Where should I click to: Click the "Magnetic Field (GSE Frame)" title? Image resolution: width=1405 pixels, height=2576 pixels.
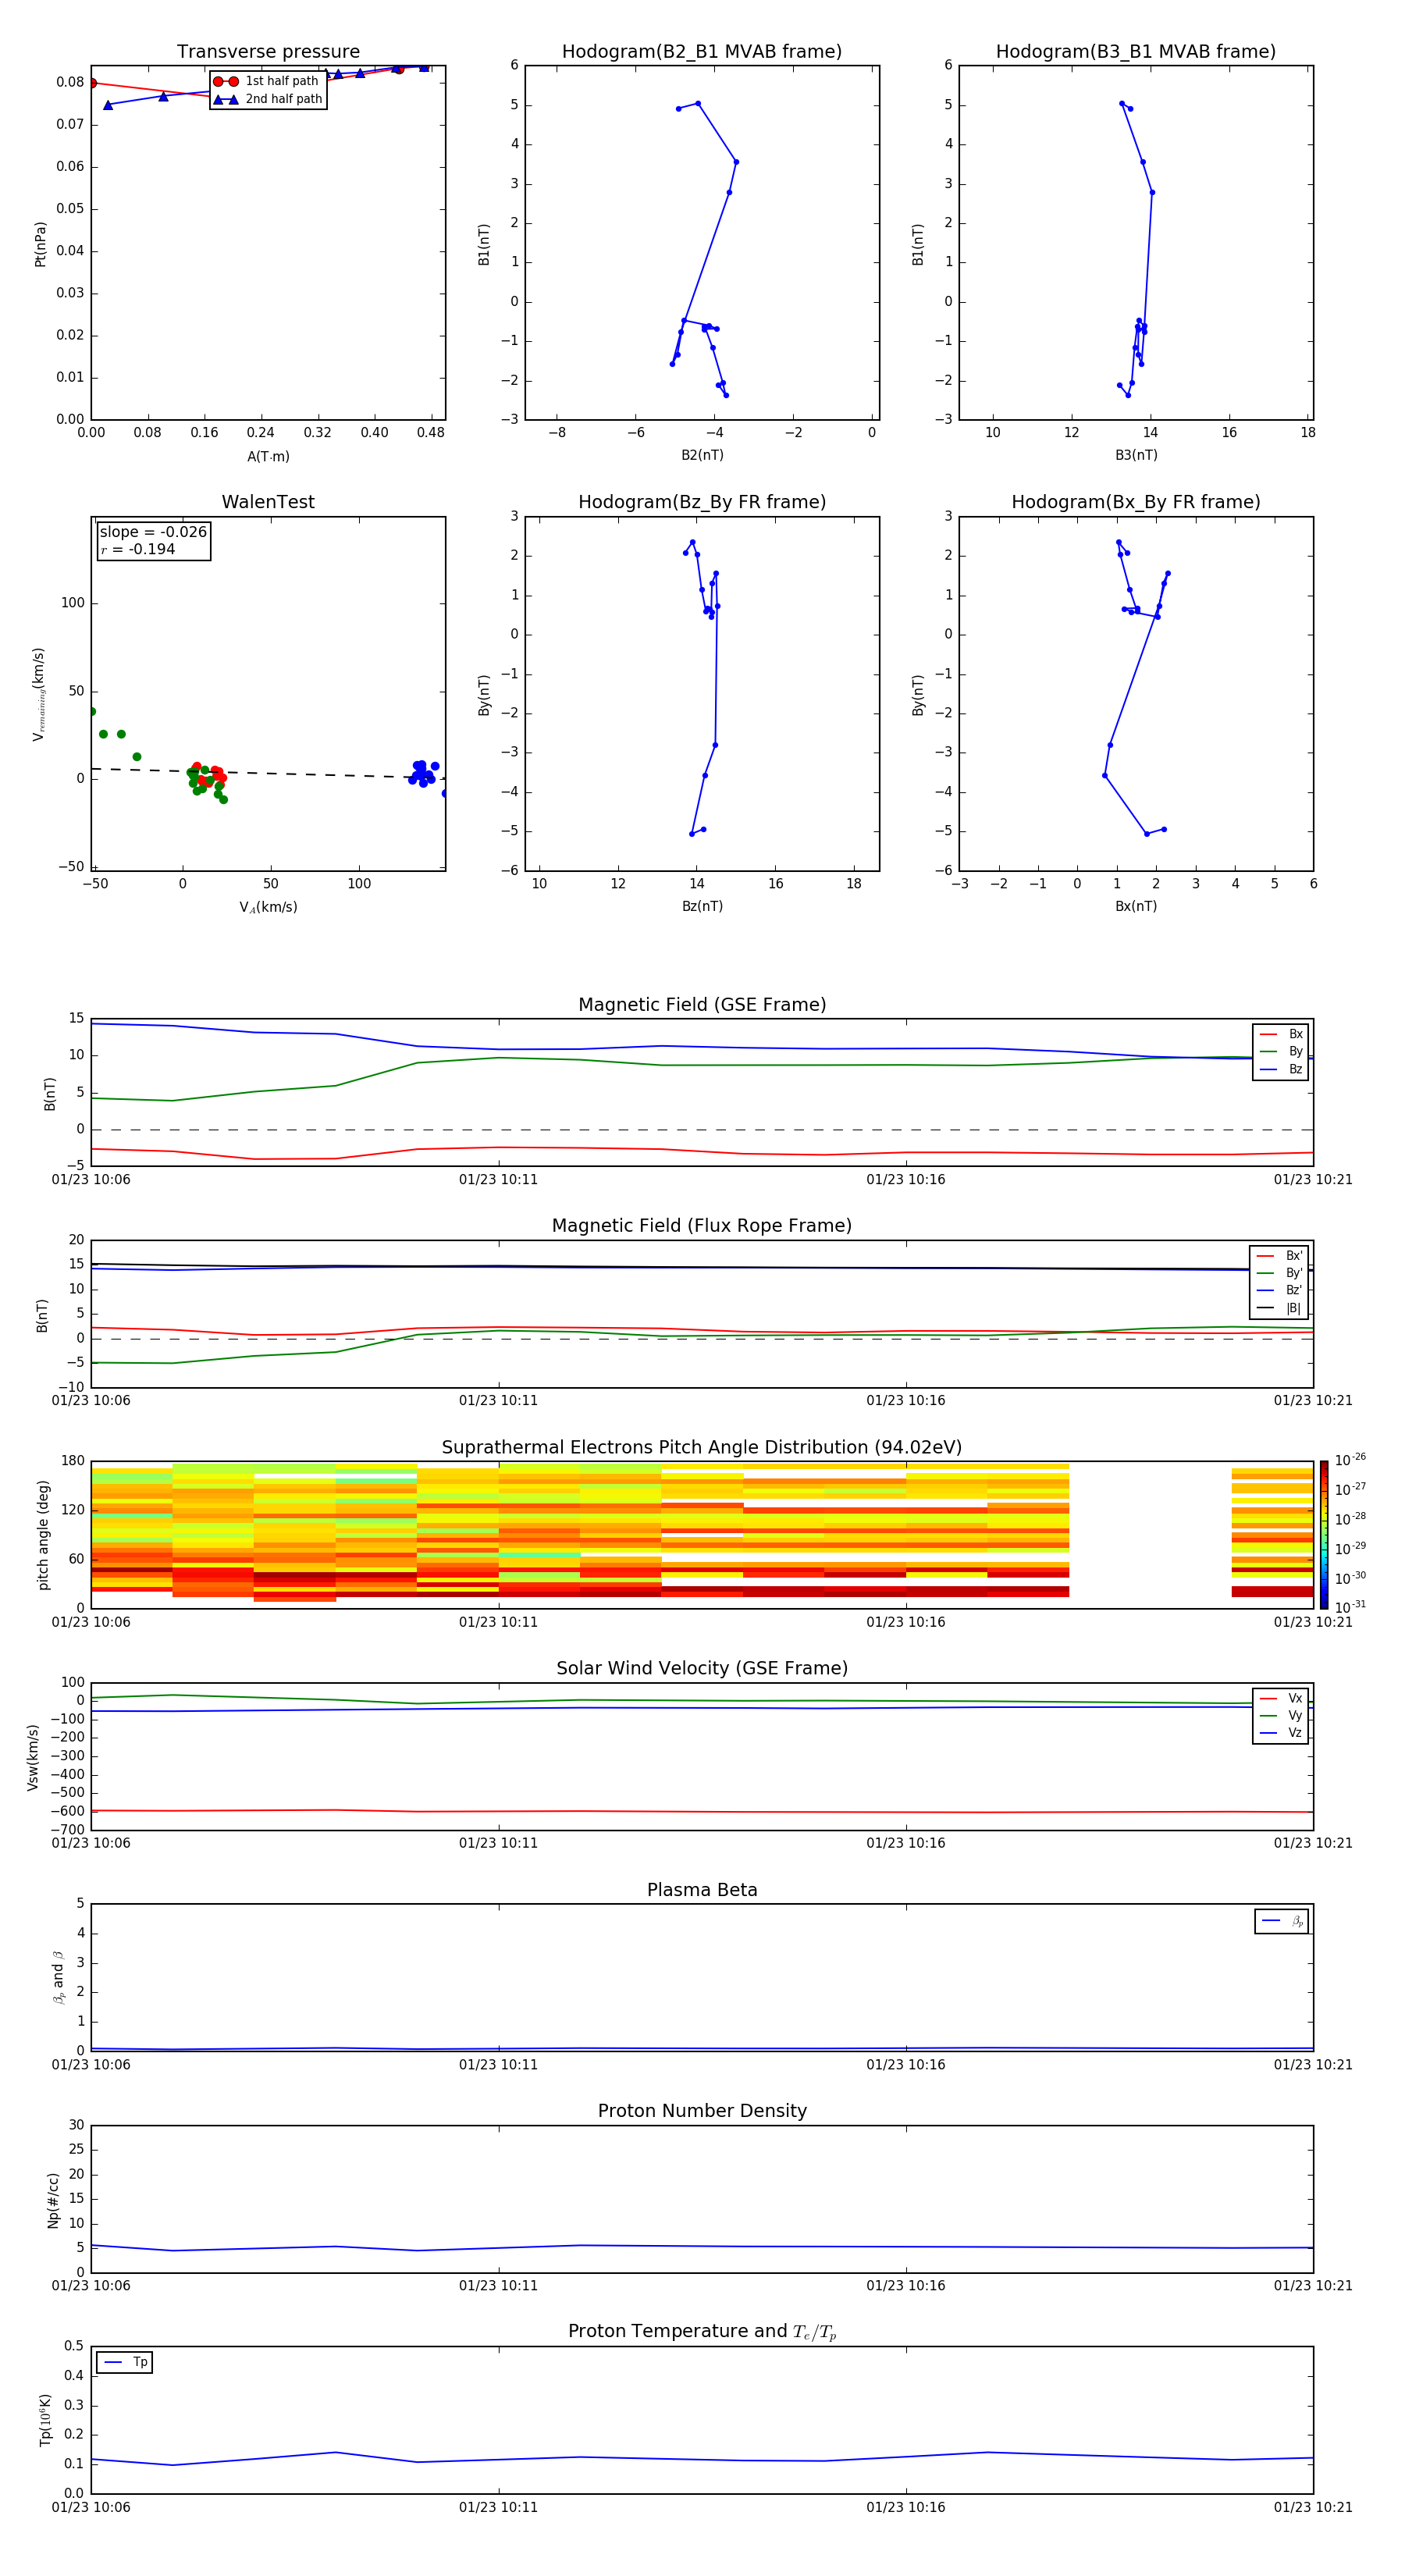702,1005
